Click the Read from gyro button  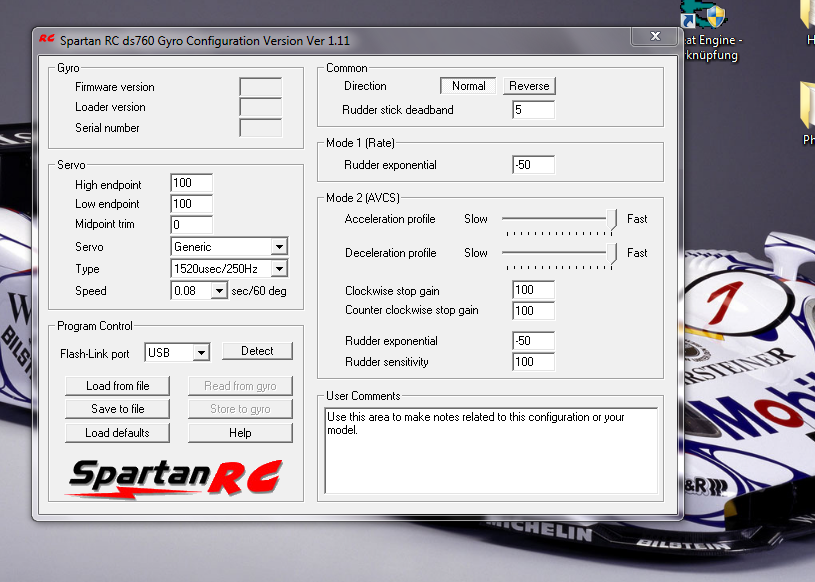240,386
